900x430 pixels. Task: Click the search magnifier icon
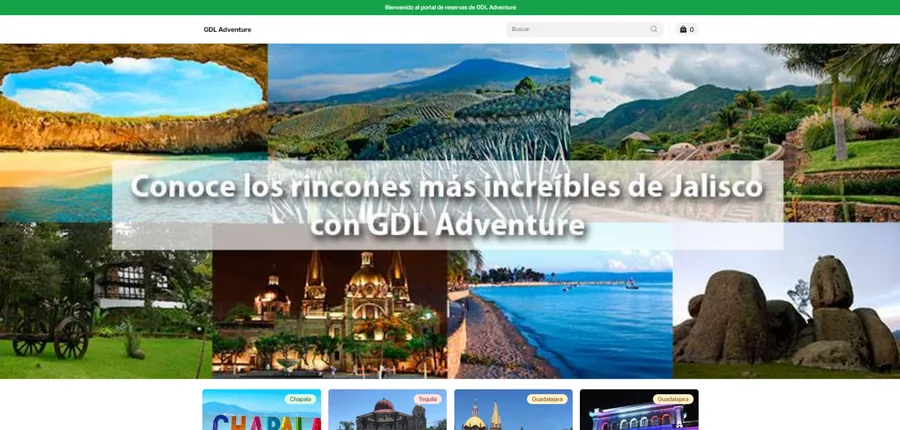654,29
